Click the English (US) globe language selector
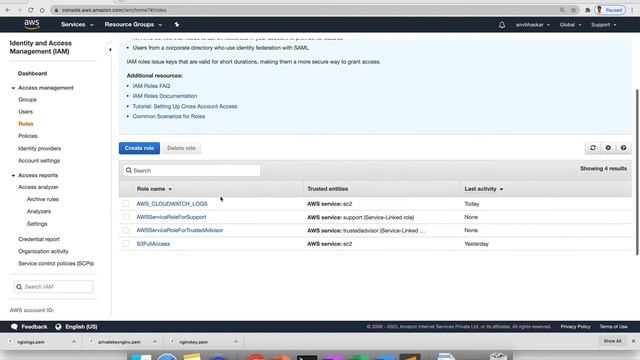 [76, 327]
